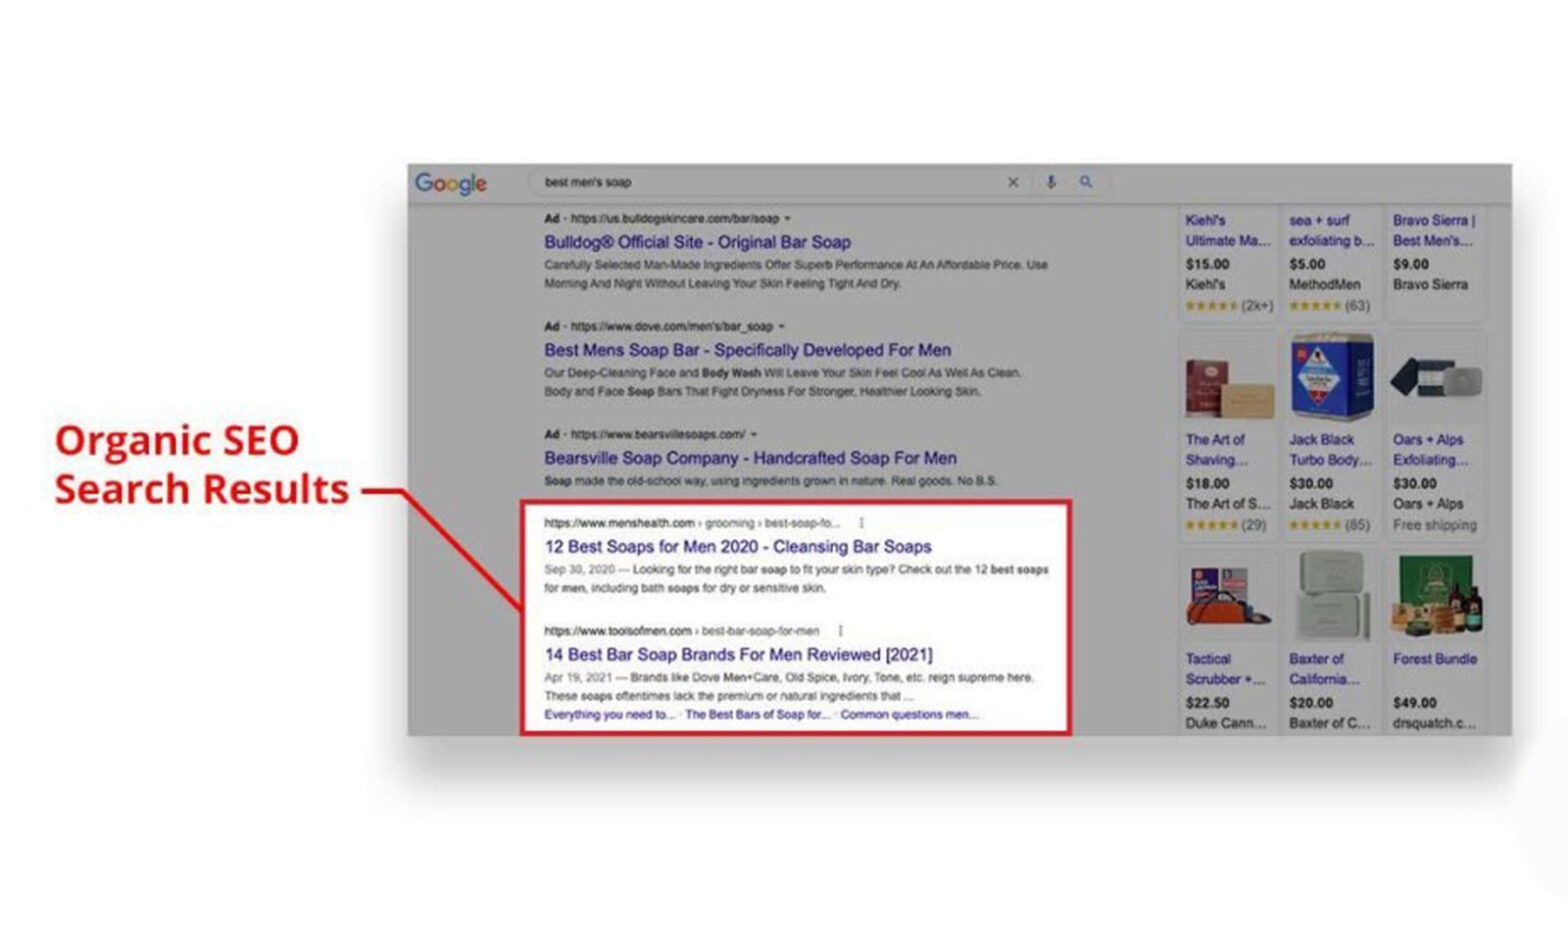The width and height of the screenshot is (1568, 941).
Task: Open Jack Black Turbo Body title
Action: click(1330, 450)
